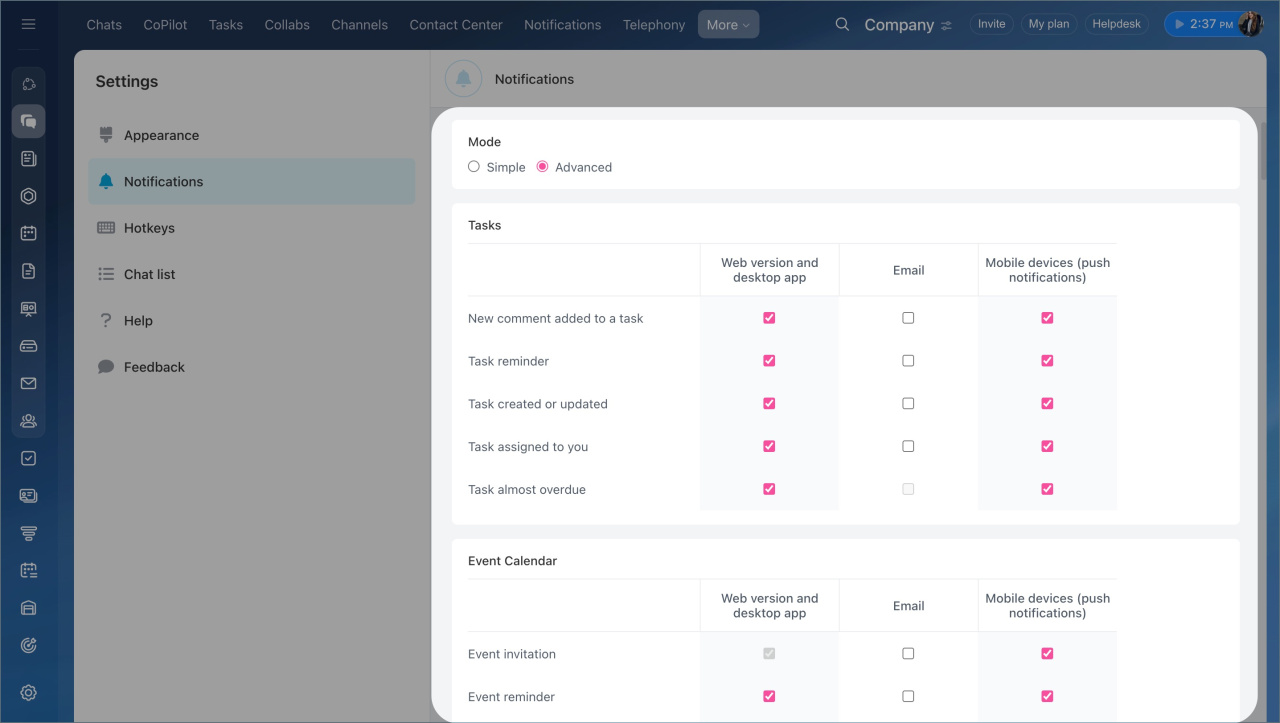Click the settings panel vertical scrollbar

coord(1262,150)
